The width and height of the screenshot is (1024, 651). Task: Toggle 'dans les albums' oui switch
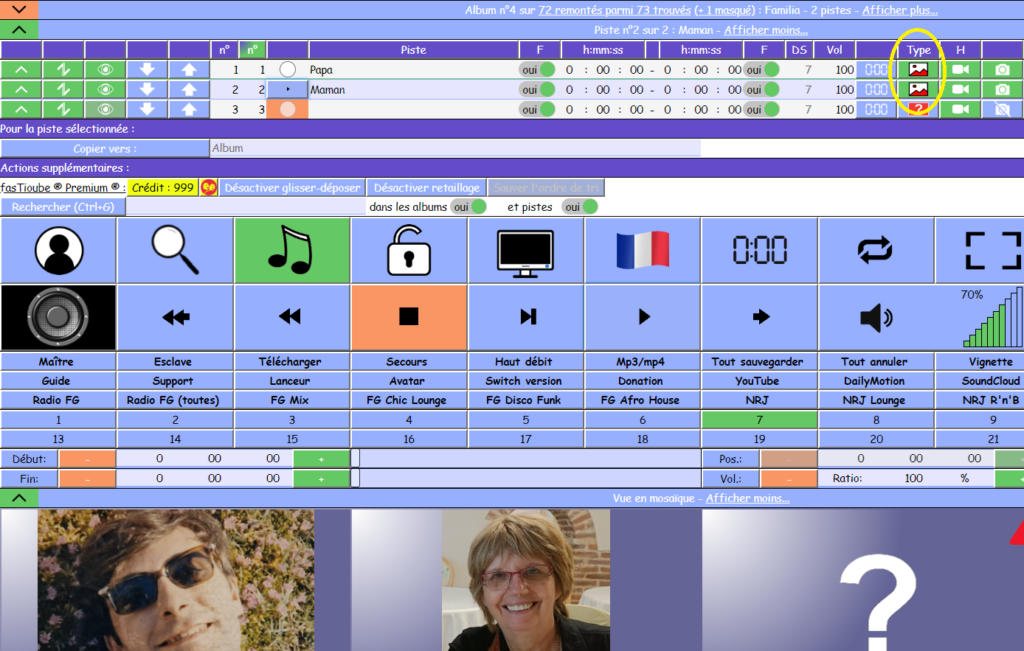tap(468, 207)
